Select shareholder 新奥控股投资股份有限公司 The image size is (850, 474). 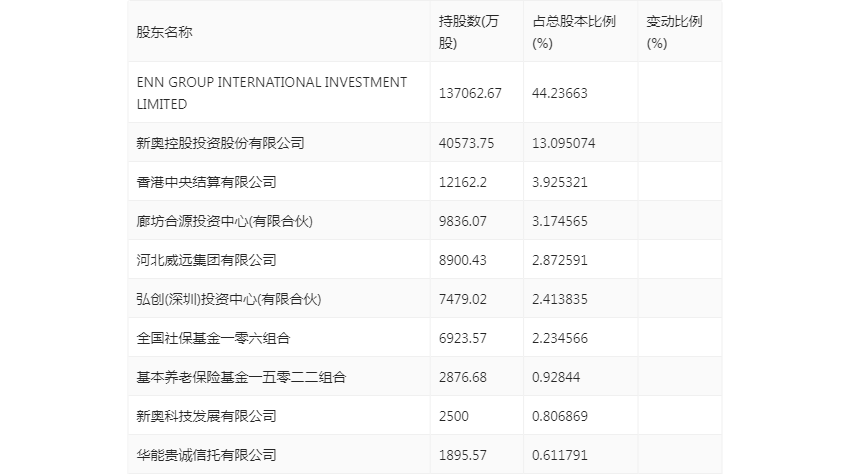click(220, 143)
